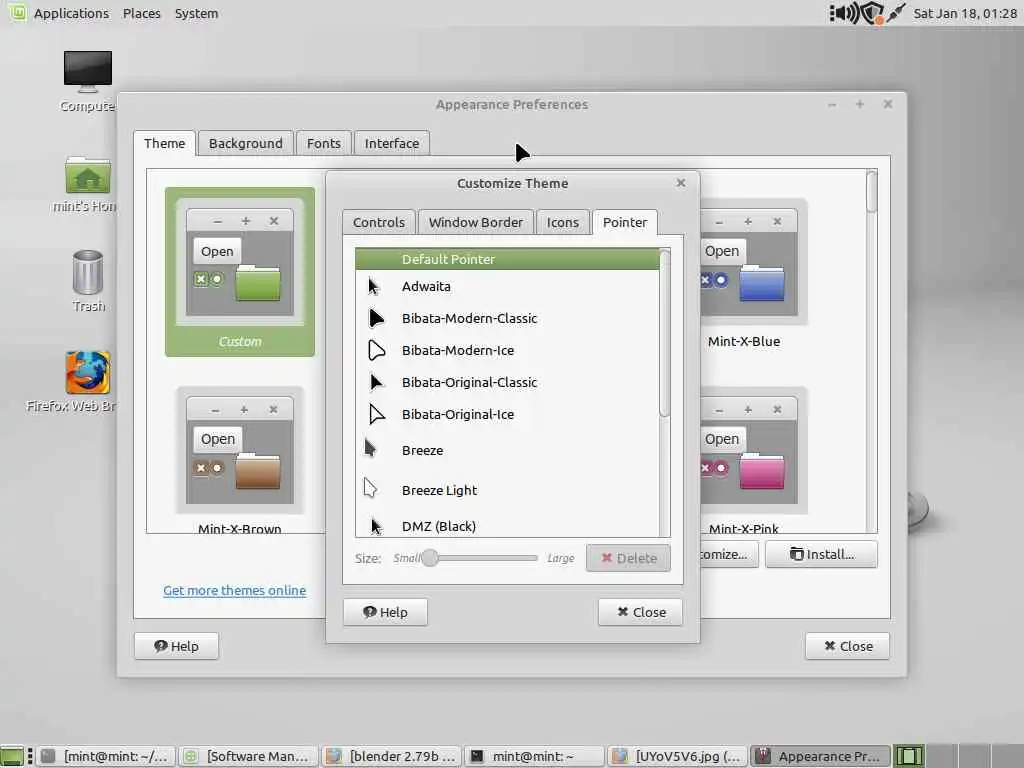The height and width of the screenshot is (768, 1024).
Task: Select the Custom theme thumbnail
Action: (240, 272)
